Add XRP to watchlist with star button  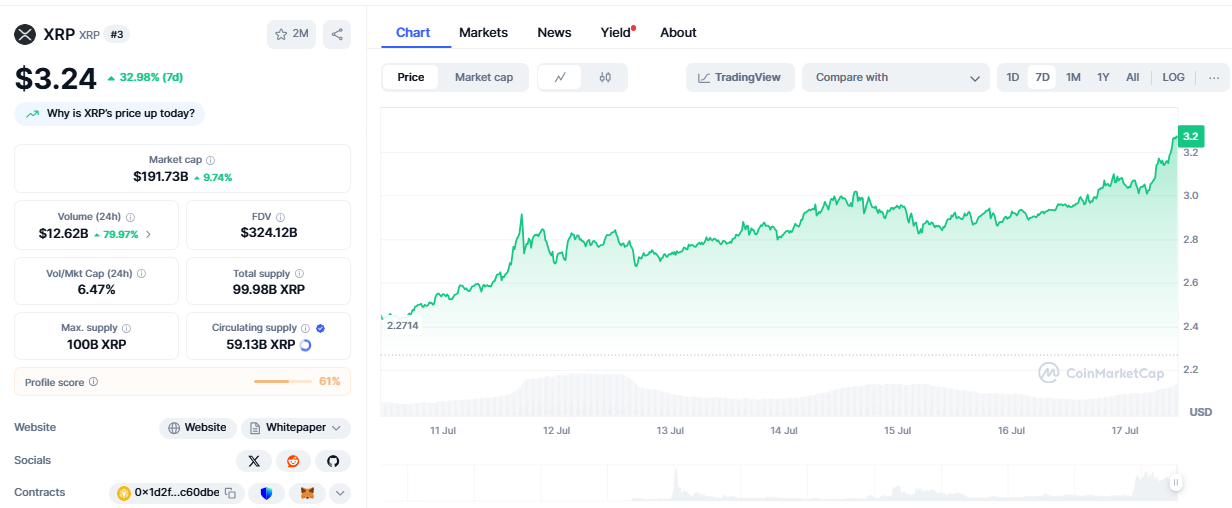click(292, 34)
